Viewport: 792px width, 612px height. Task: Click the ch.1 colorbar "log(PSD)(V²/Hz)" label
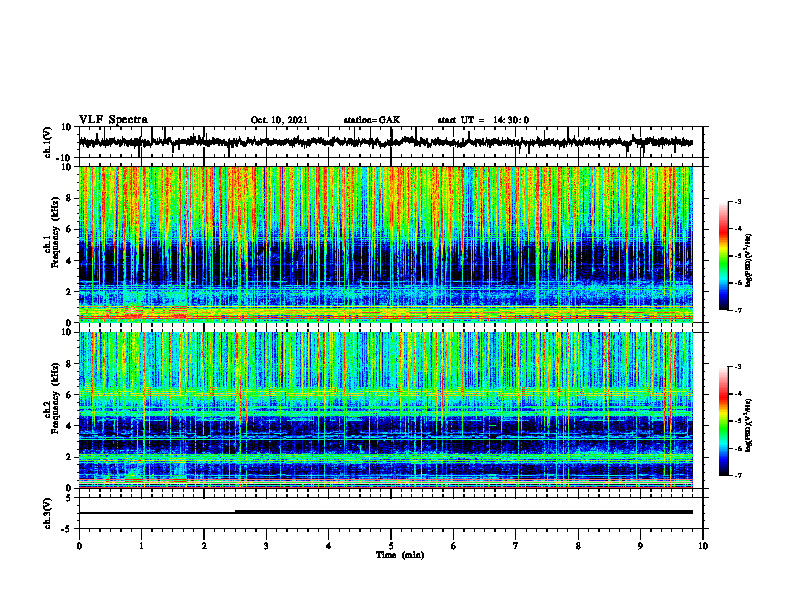pos(749,261)
